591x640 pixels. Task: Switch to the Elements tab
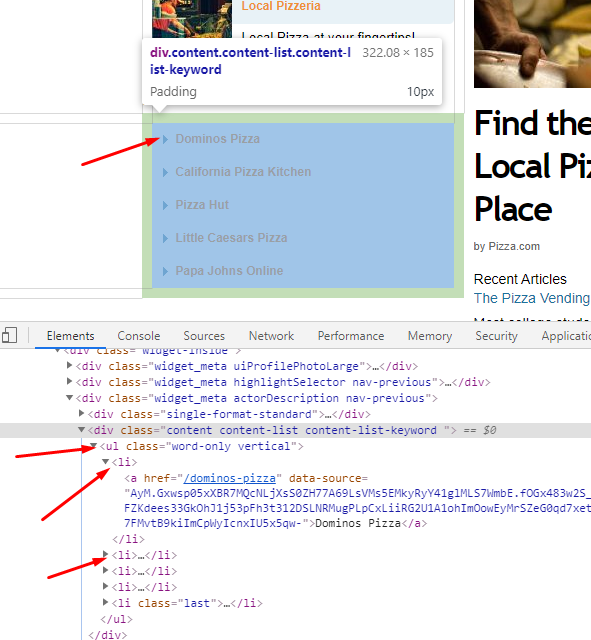click(70, 336)
